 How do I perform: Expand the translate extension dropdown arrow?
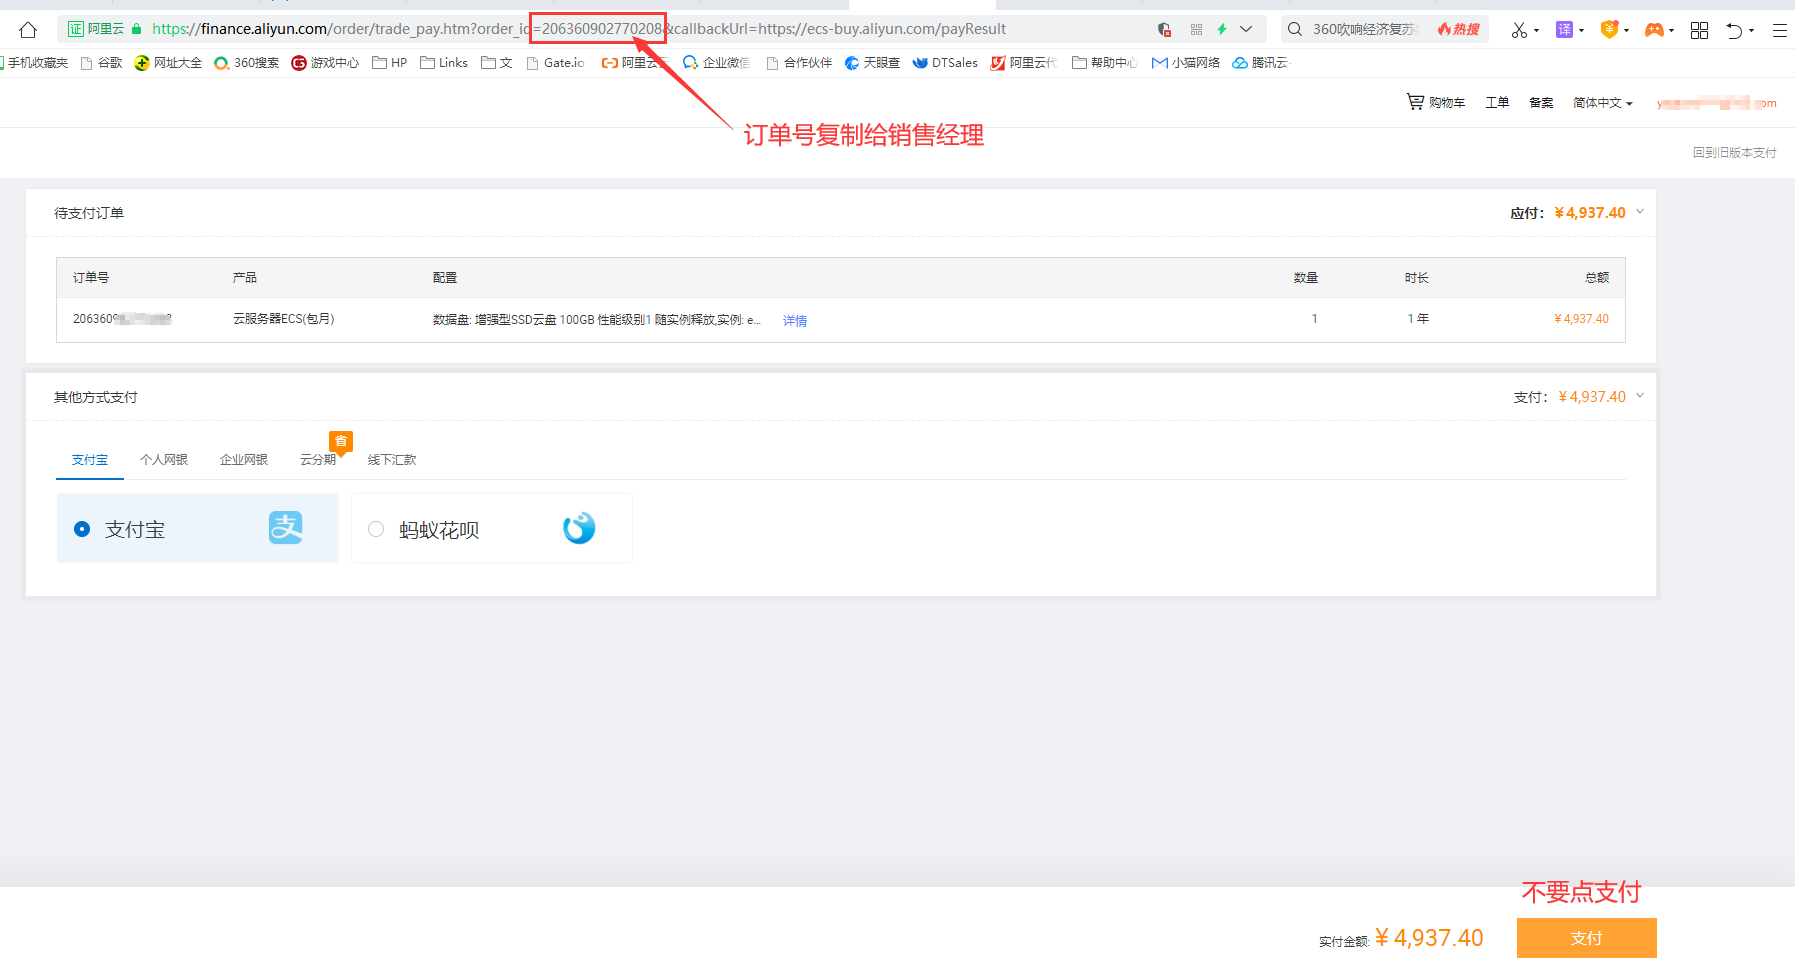[1581, 31]
